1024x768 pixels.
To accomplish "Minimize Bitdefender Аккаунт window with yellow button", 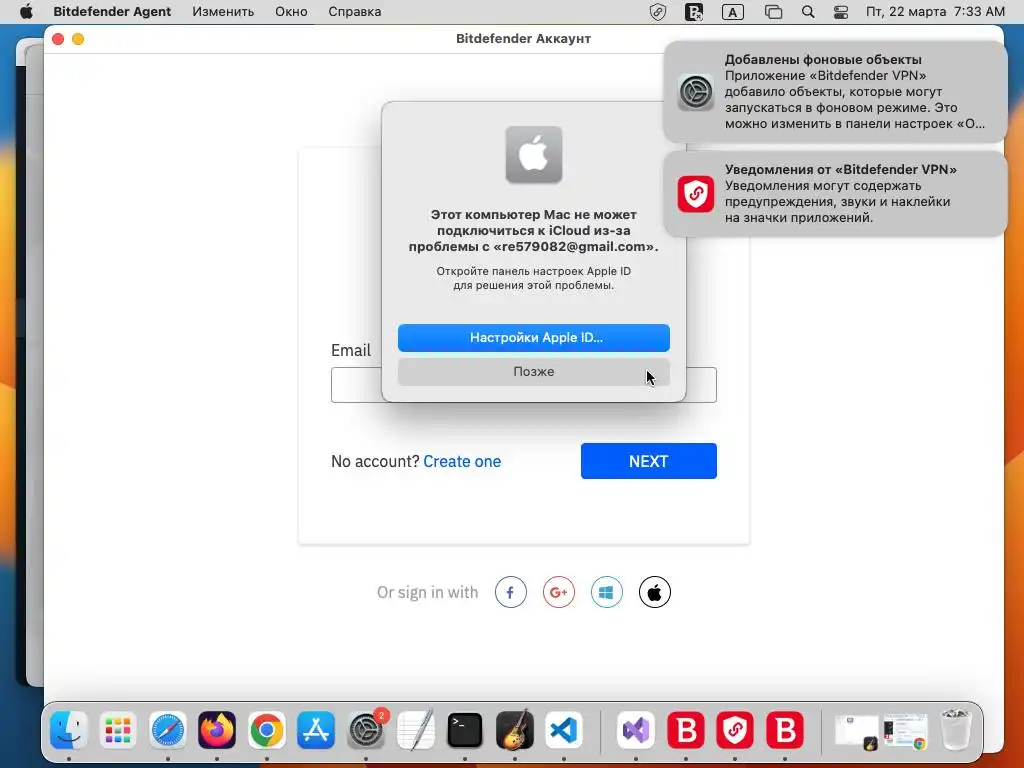I will tap(78, 39).
